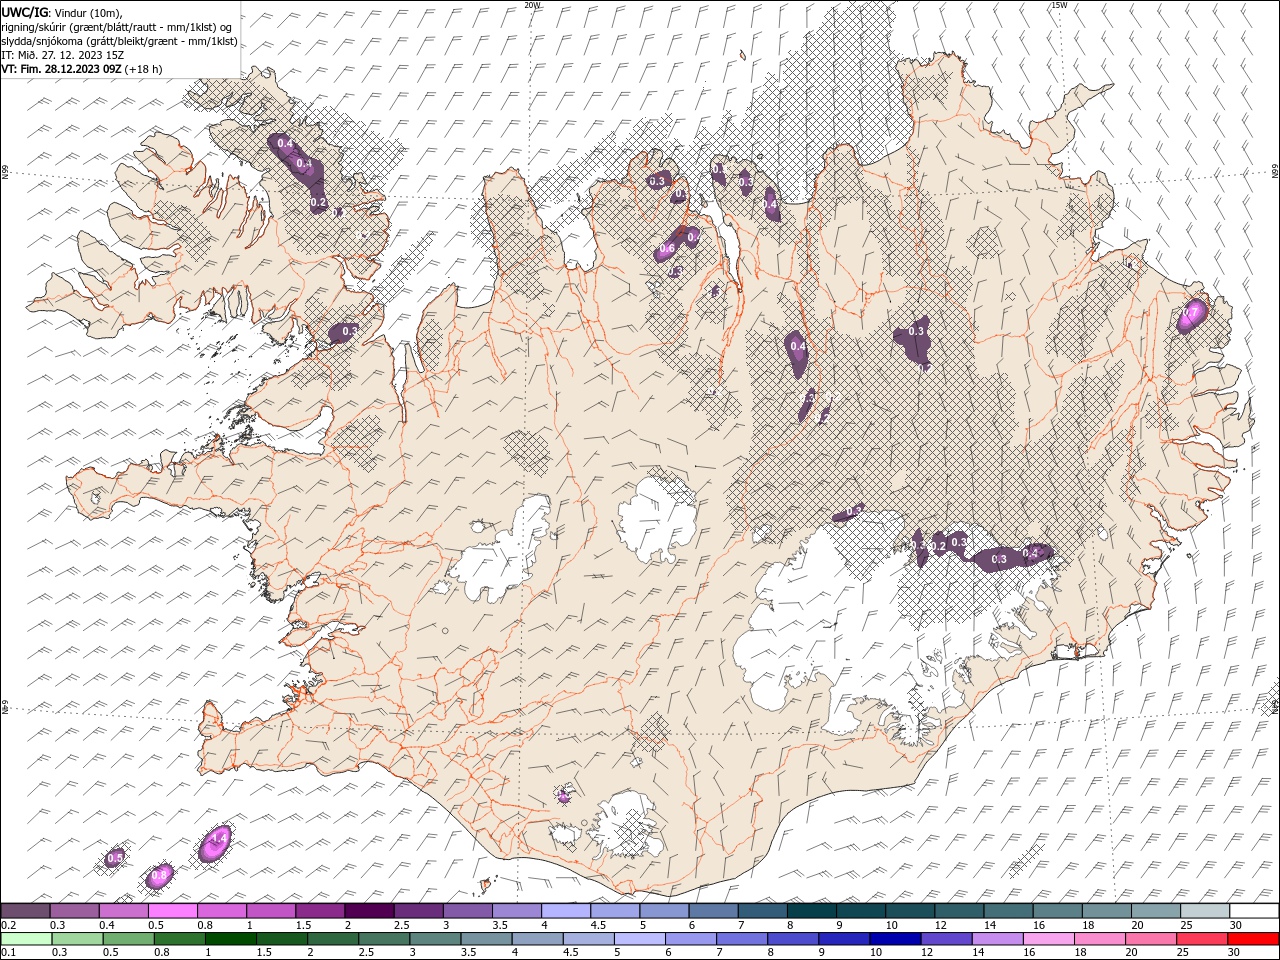Pick the bottom-row legend swatch labeled 3.5 grey-blue
1280x960 pixels.
485,939
